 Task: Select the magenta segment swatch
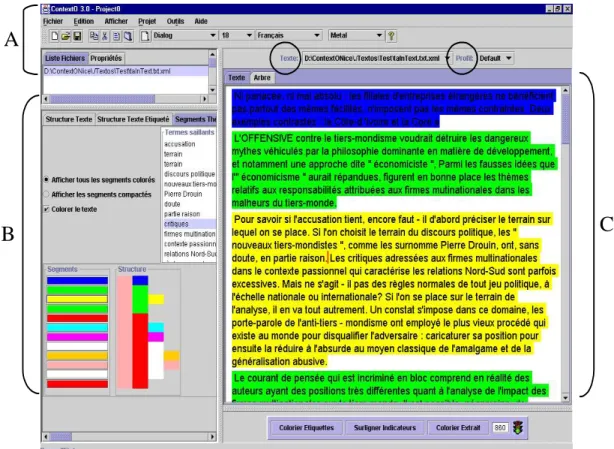tap(77, 337)
